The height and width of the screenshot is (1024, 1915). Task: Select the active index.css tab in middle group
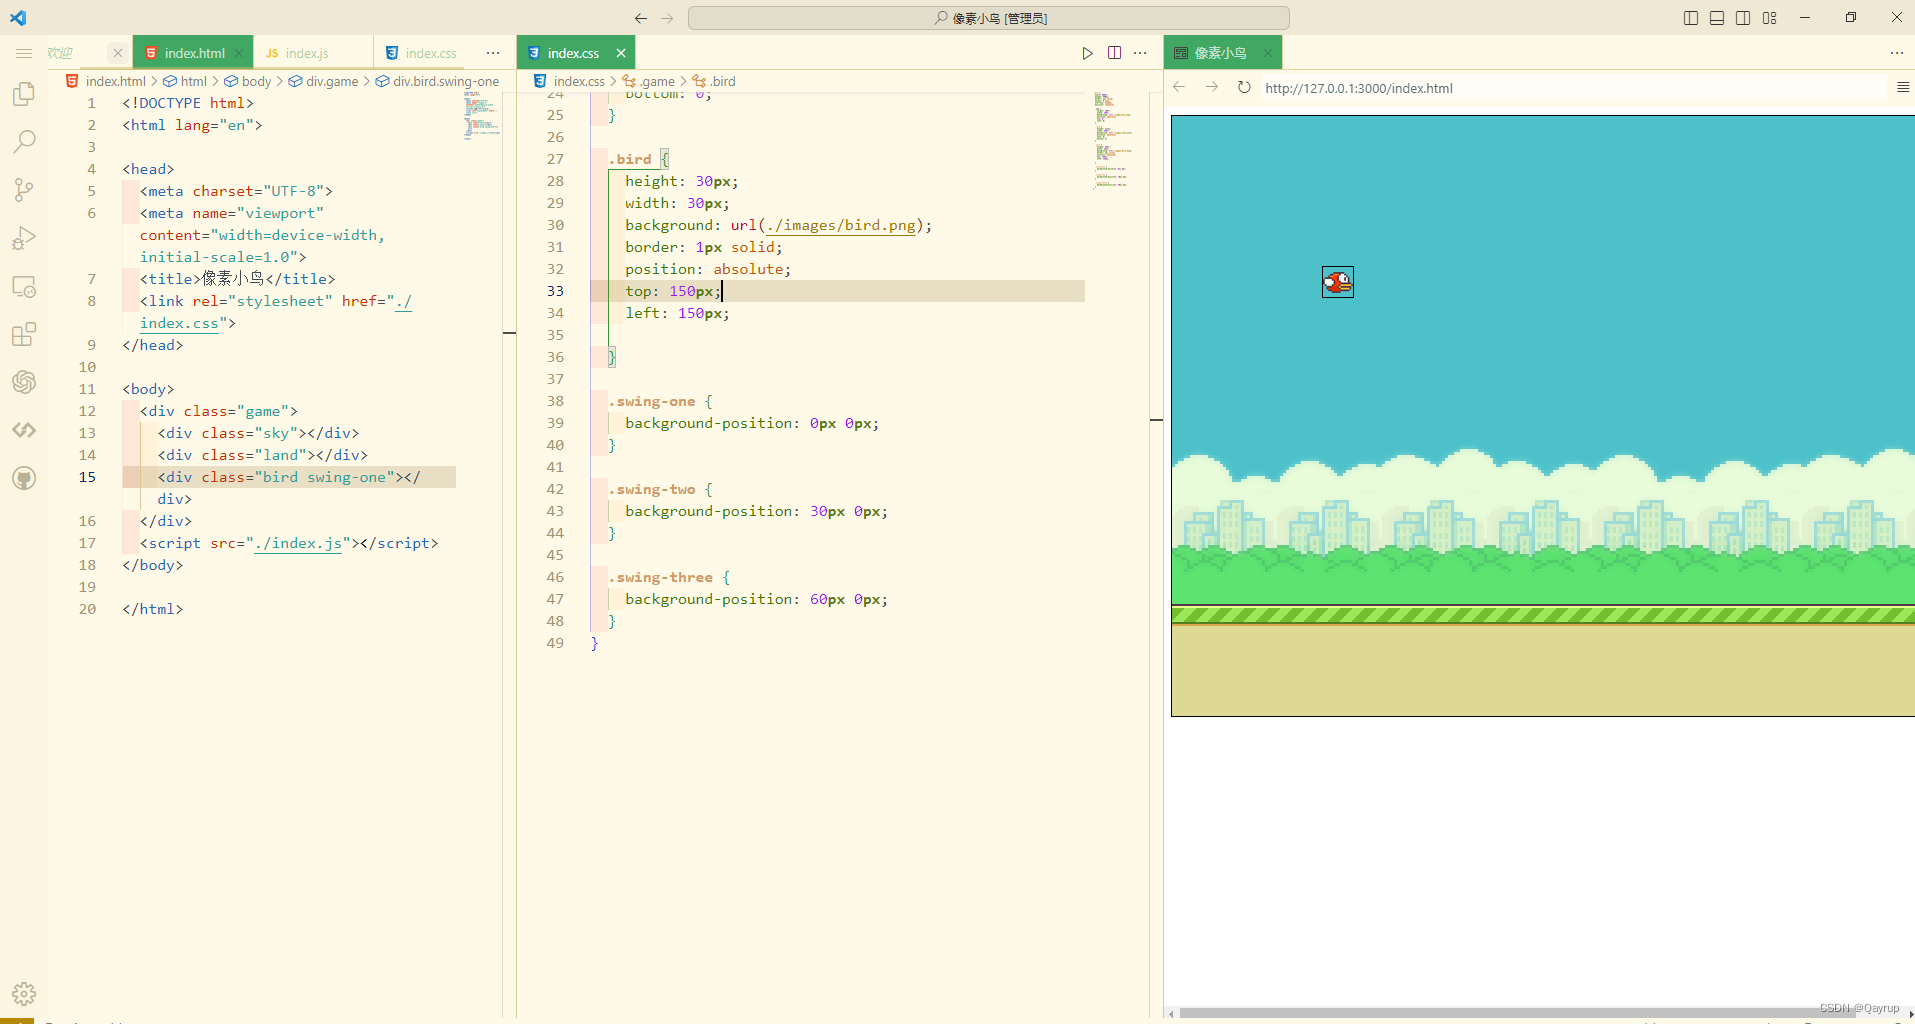[x=573, y=53]
